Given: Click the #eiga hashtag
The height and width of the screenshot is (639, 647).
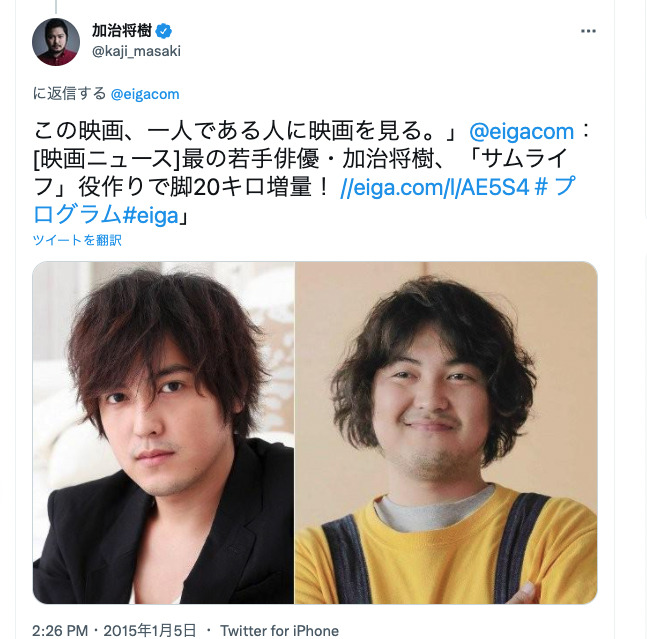Looking at the screenshot, I should [x=150, y=215].
